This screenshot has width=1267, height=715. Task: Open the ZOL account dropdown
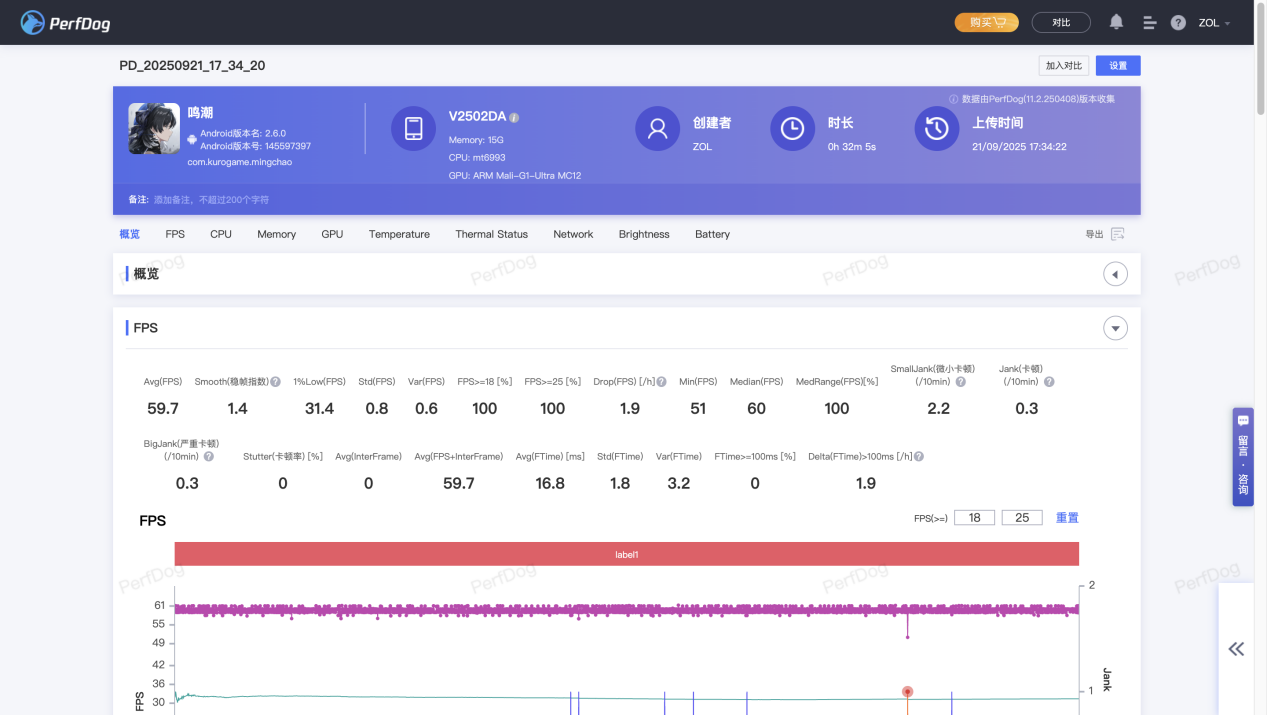(x=1214, y=23)
